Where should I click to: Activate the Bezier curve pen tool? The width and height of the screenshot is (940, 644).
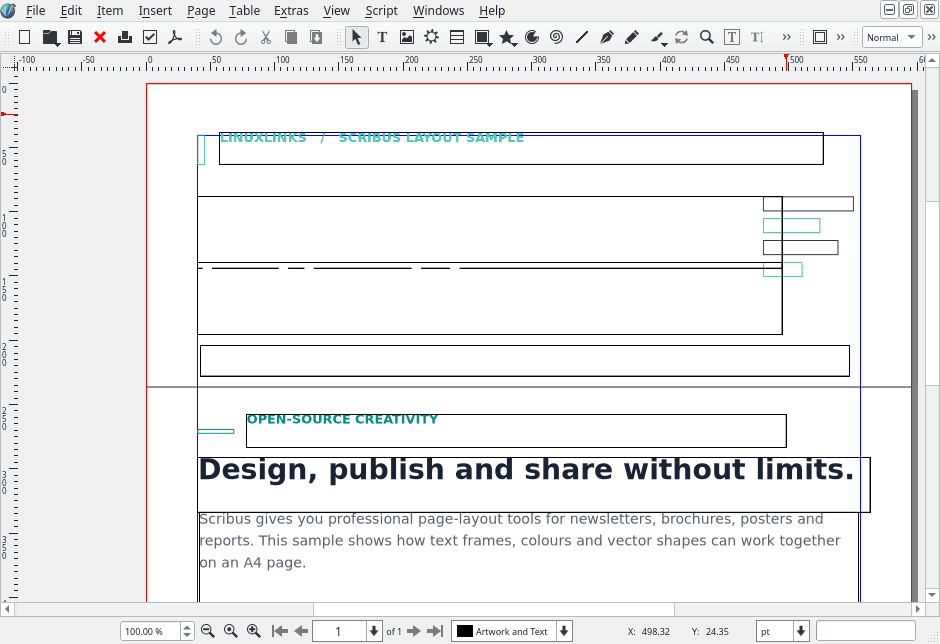tap(606, 37)
